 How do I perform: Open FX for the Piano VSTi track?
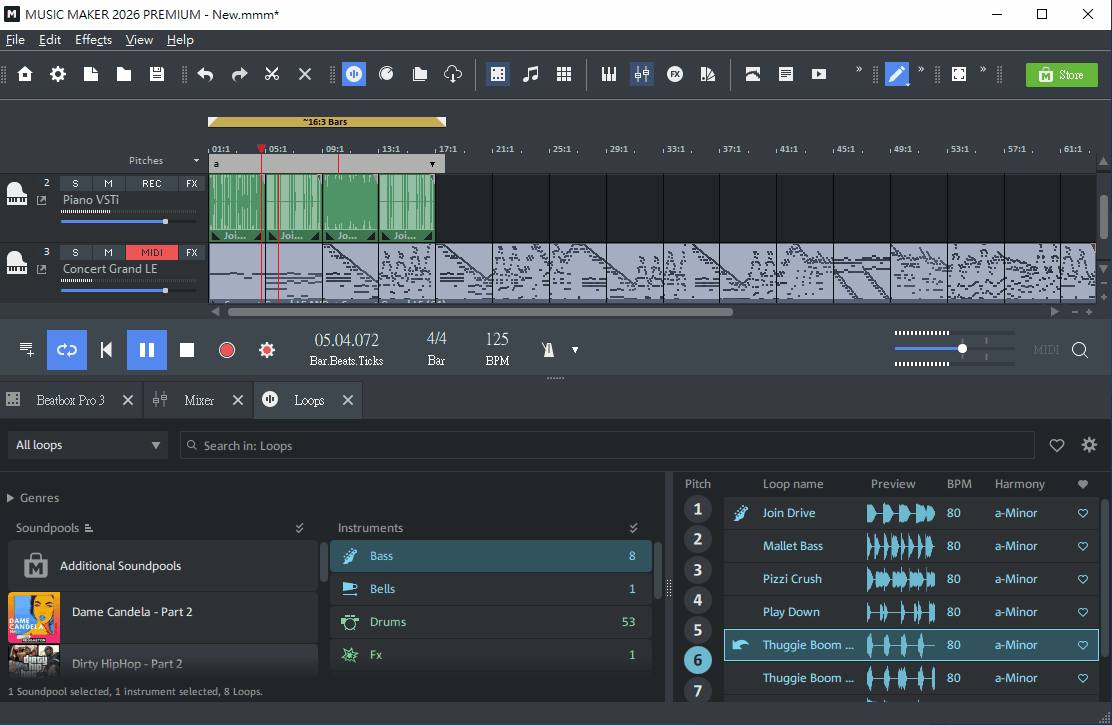tap(191, 183)
